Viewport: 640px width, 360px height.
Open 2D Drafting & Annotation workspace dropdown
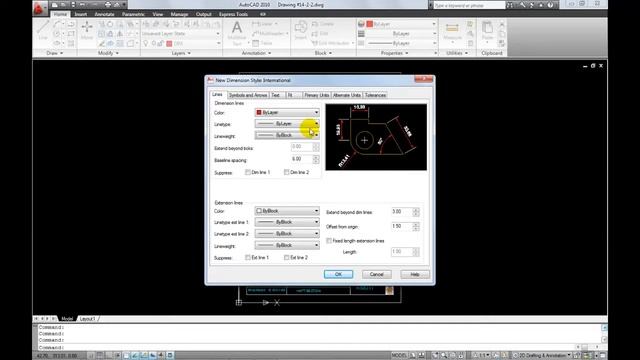tap(542, 356)
